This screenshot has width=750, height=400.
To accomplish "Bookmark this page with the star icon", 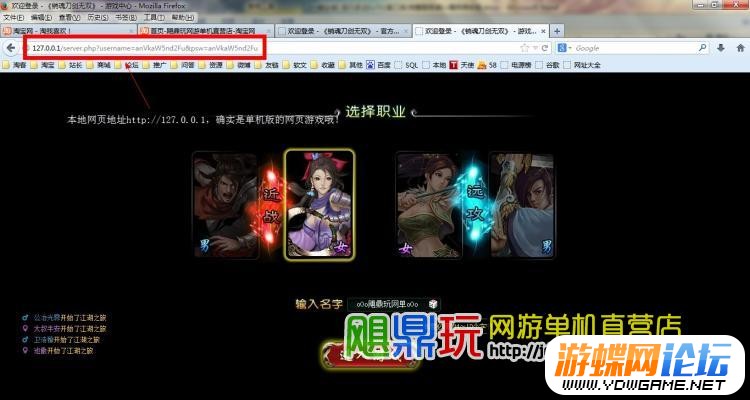I will click(524, 48).
